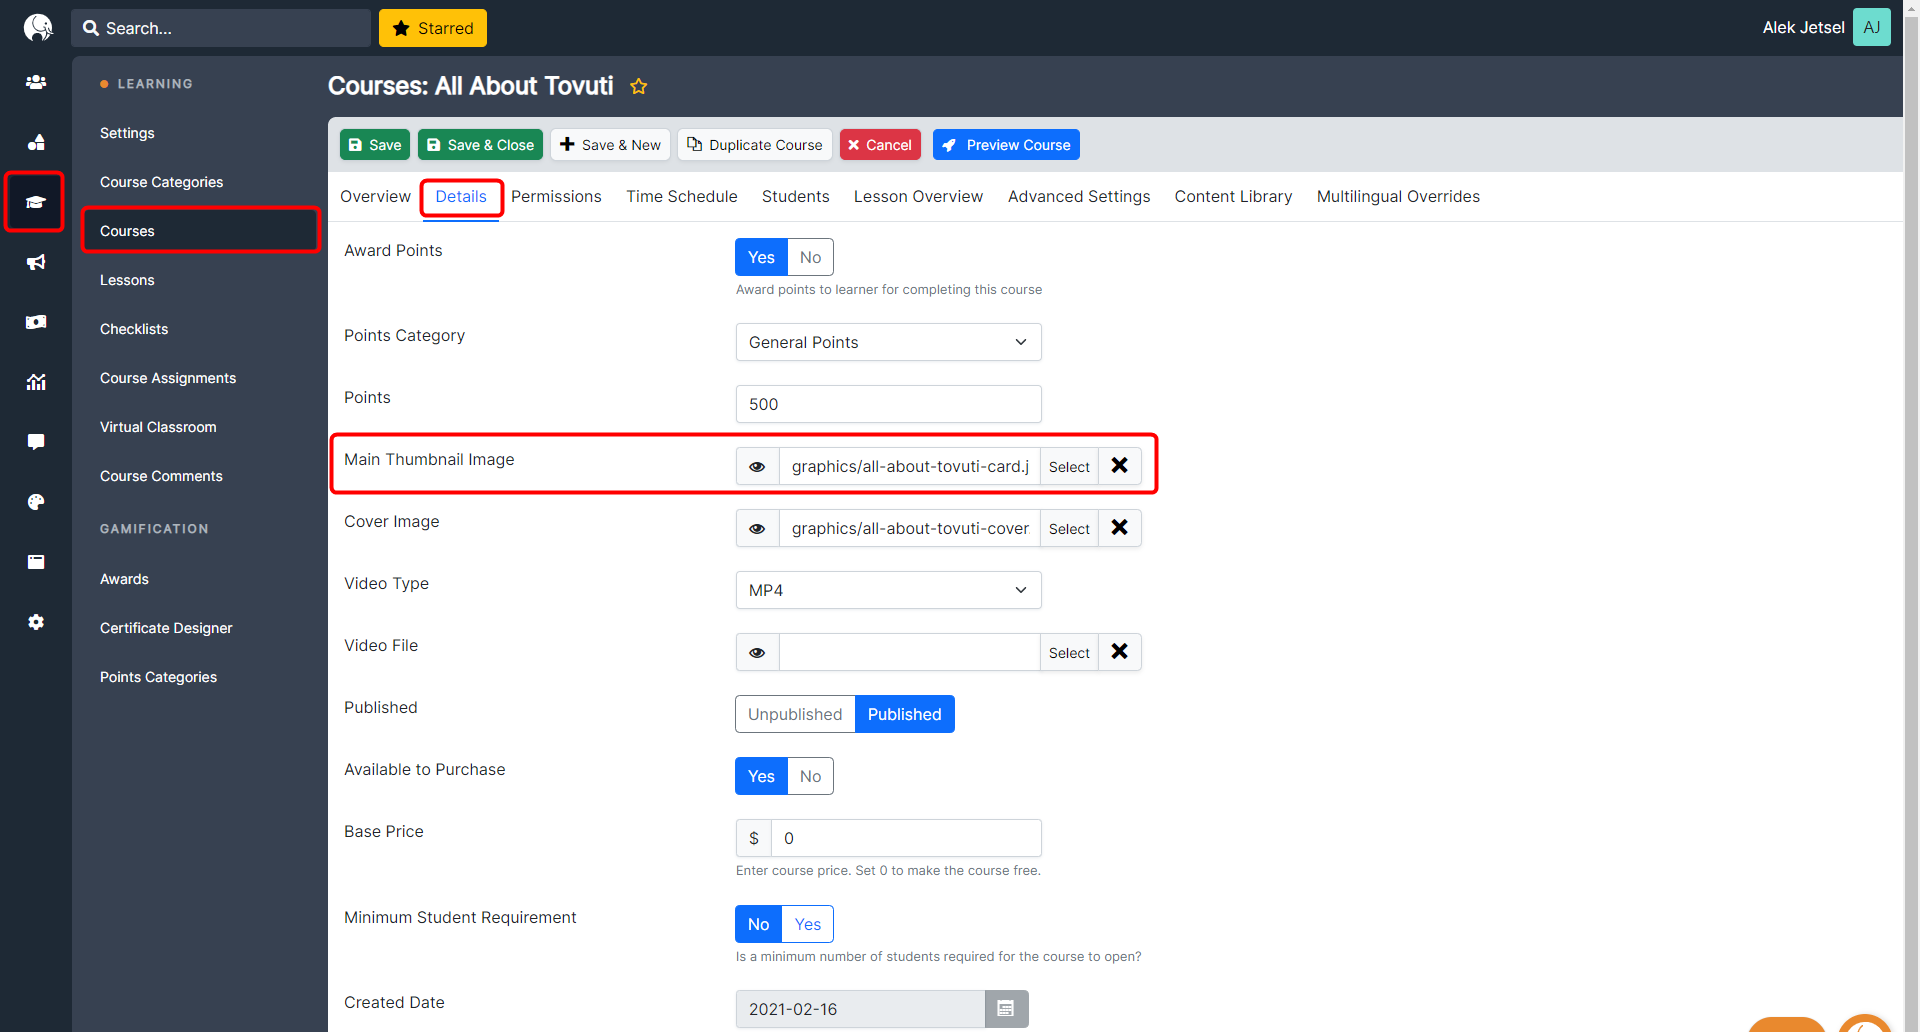Open the Starred menu button
Screen dimensions: 1920x1032
[433, 28]
